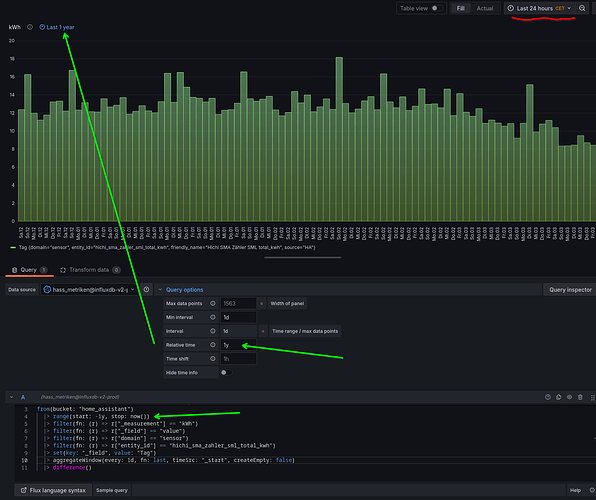This screenshot has height=500, width=596.
Task: Duplicate query A with the copy icon
Action: point(558,397)
